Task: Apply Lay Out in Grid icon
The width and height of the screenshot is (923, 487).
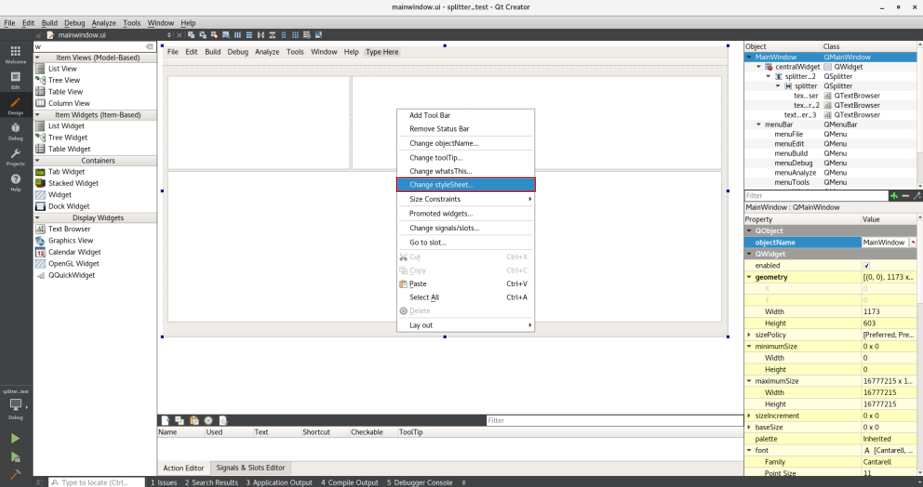Action: coord(295,35)
